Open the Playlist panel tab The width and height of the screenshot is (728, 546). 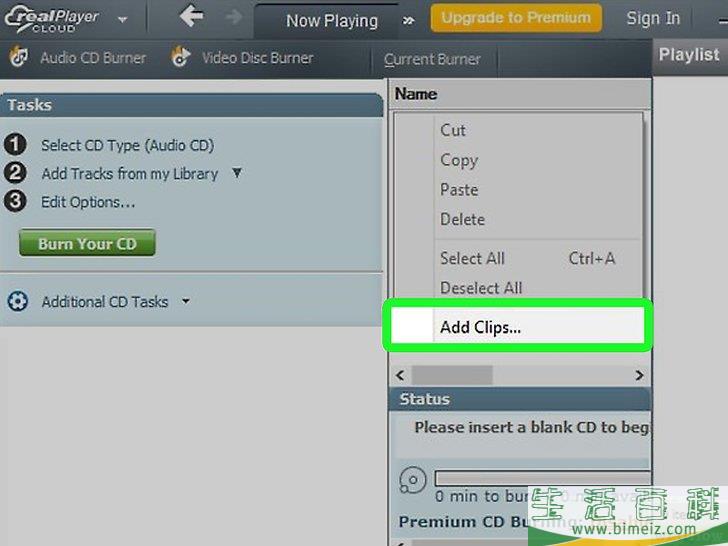click(689, 55)
